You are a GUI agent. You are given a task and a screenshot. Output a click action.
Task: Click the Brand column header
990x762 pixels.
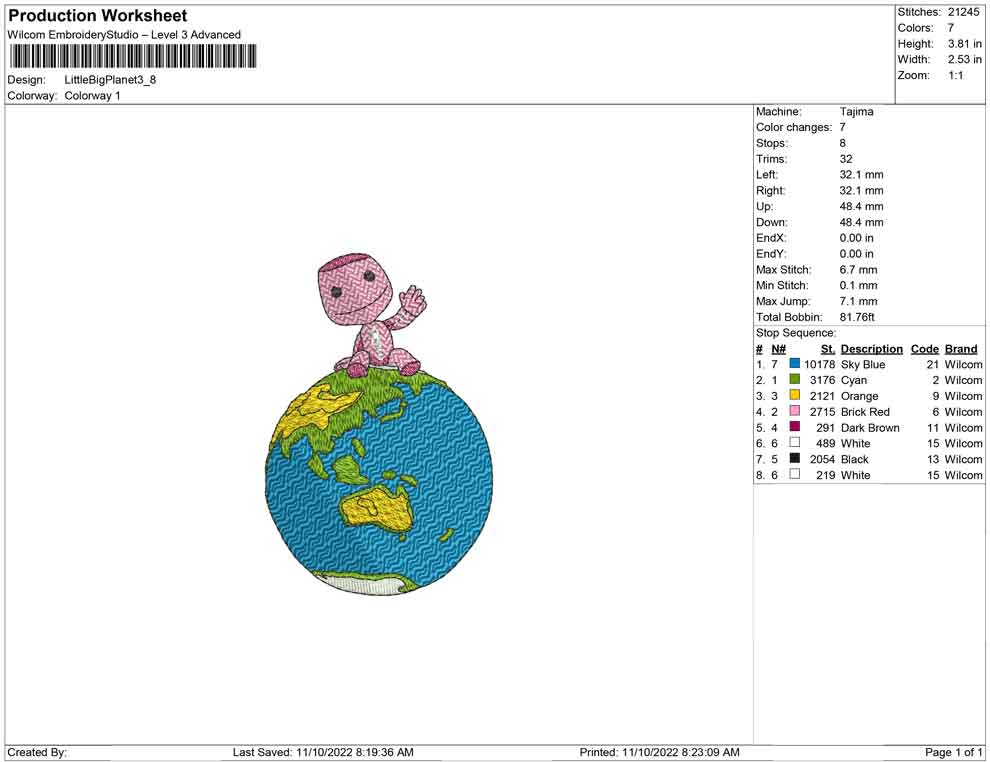(x=961, y=349)
